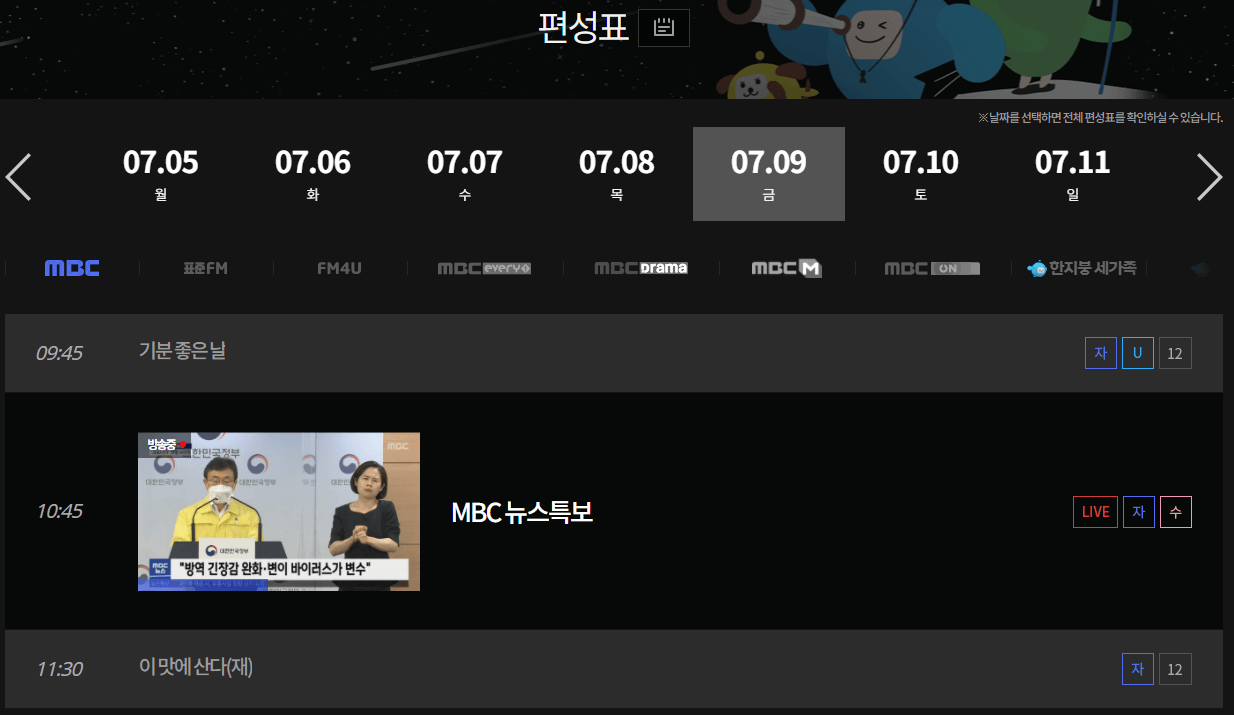Click the MBC 뉴스특보 broadcast thumbnail

tap(278, 511)
